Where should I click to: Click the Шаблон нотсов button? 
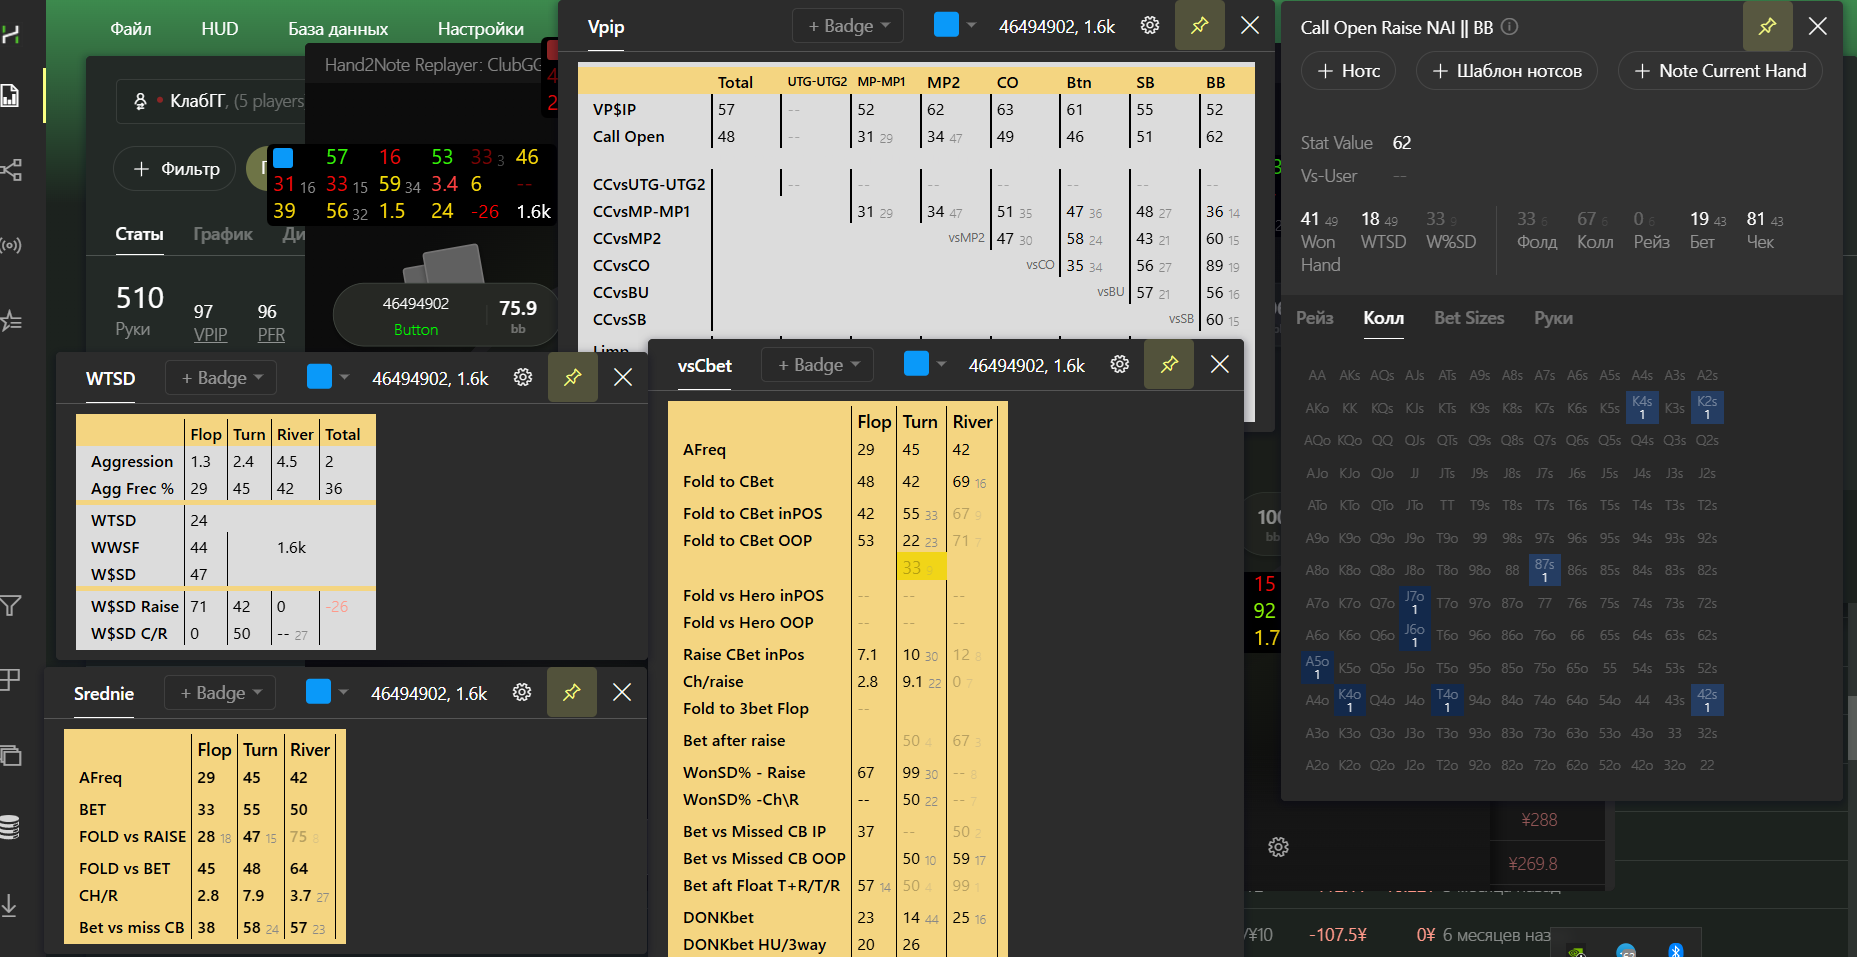tap(1507, 71)
